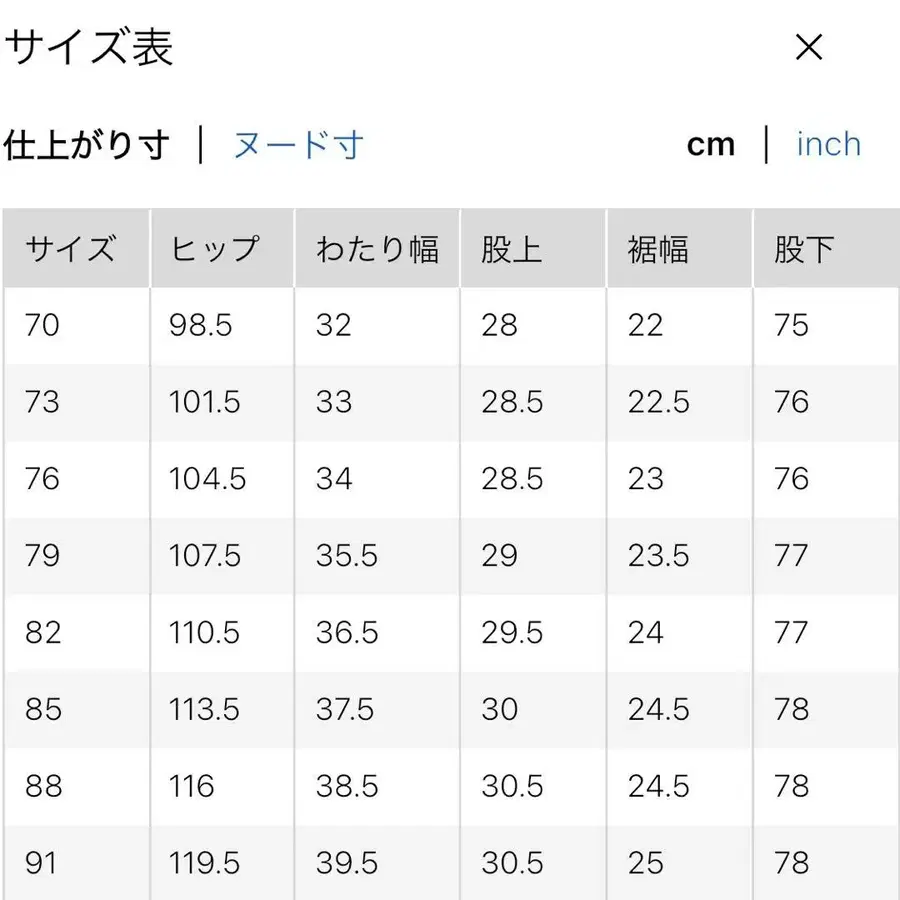Close the サイズ表 size chart modal

coord(808,47)
